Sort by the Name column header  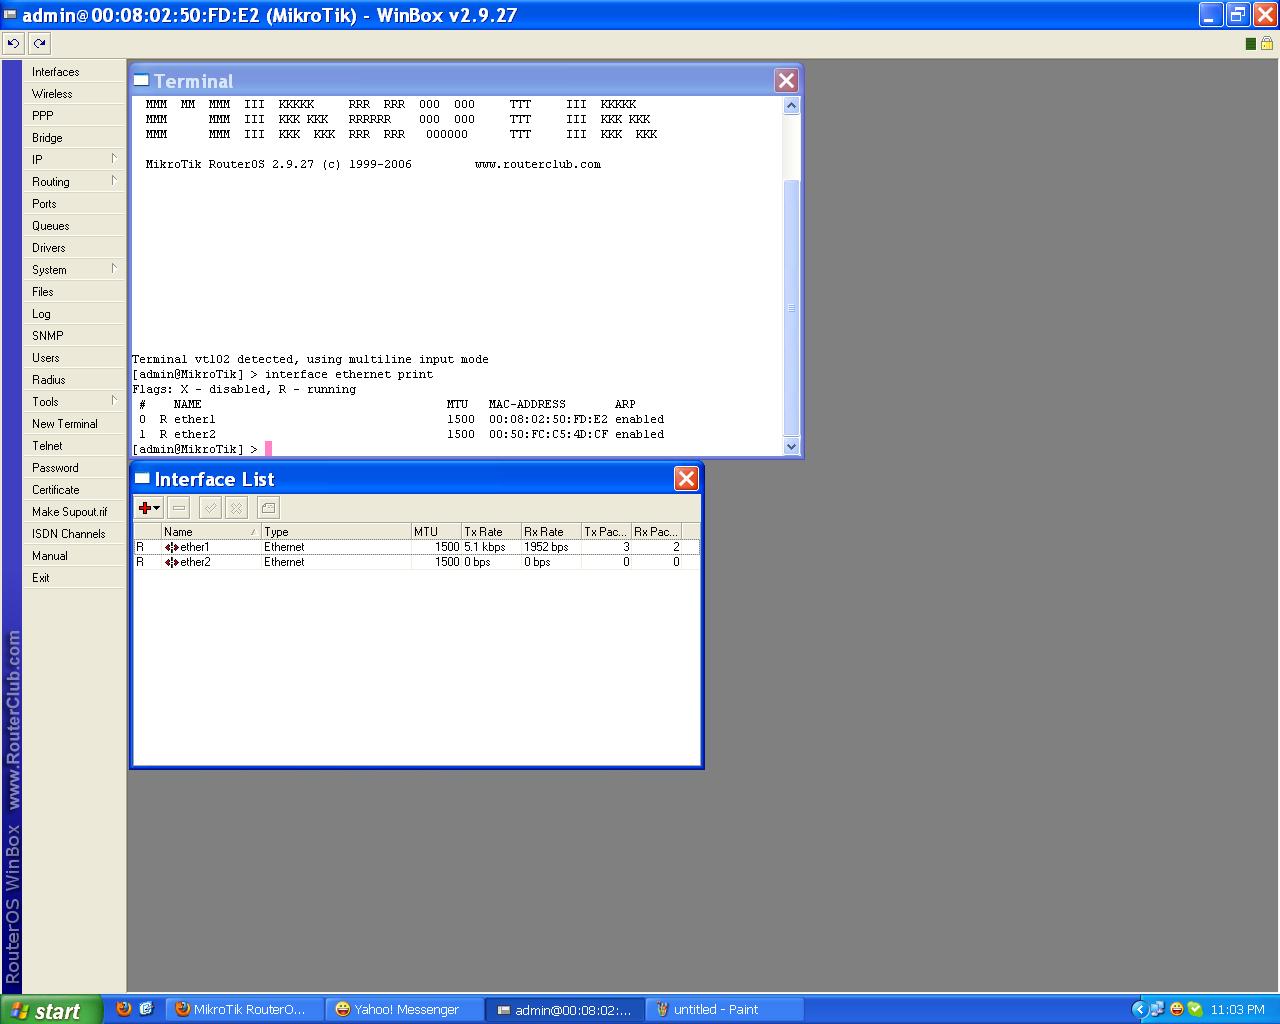tap(211, 532)
